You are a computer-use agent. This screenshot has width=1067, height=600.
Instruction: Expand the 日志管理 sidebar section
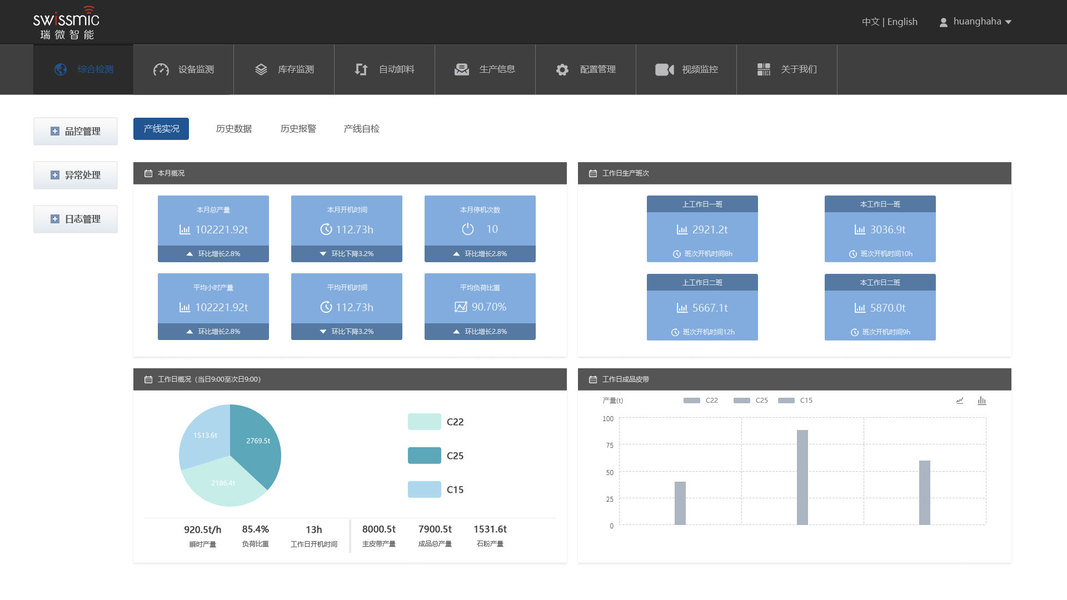76,219
